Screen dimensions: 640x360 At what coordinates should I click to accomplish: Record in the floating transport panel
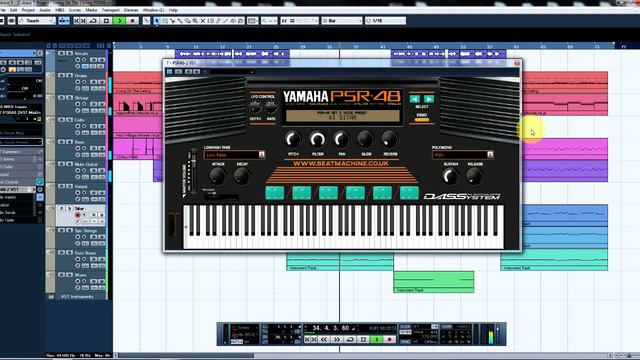click(x=390, y=339)
